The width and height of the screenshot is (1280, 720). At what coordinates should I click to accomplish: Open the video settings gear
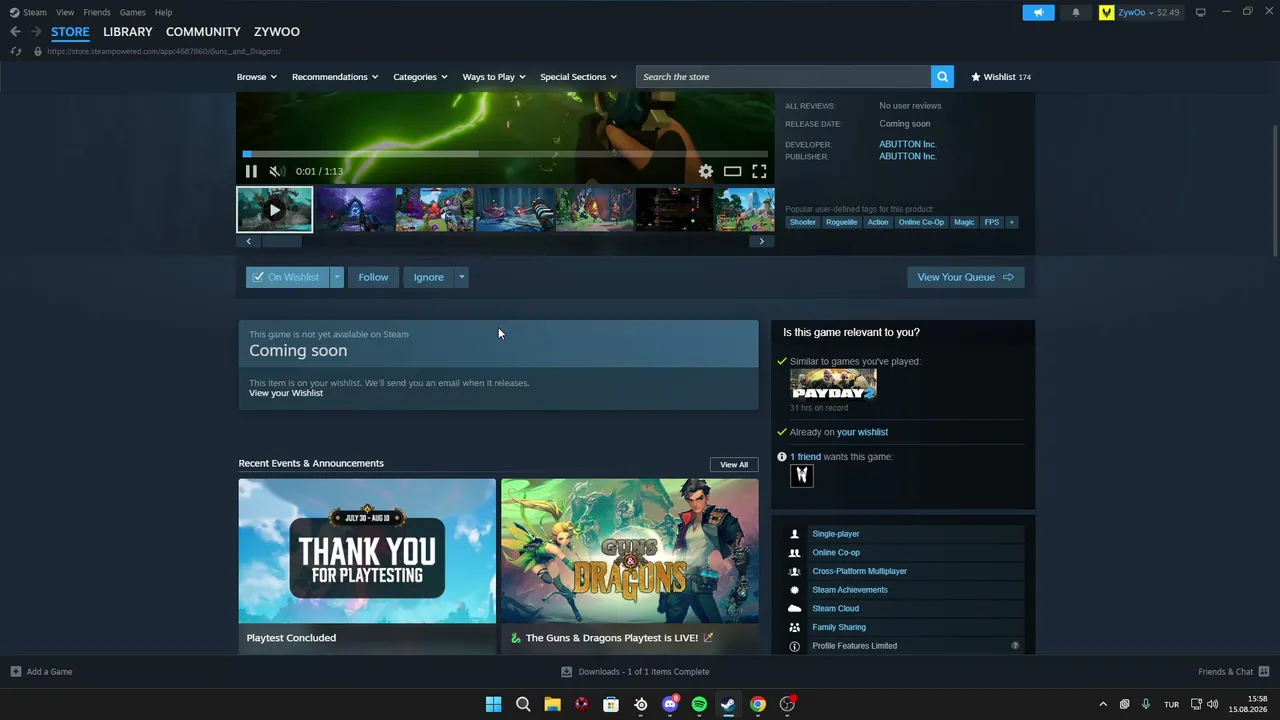click(x=706, y=171)
